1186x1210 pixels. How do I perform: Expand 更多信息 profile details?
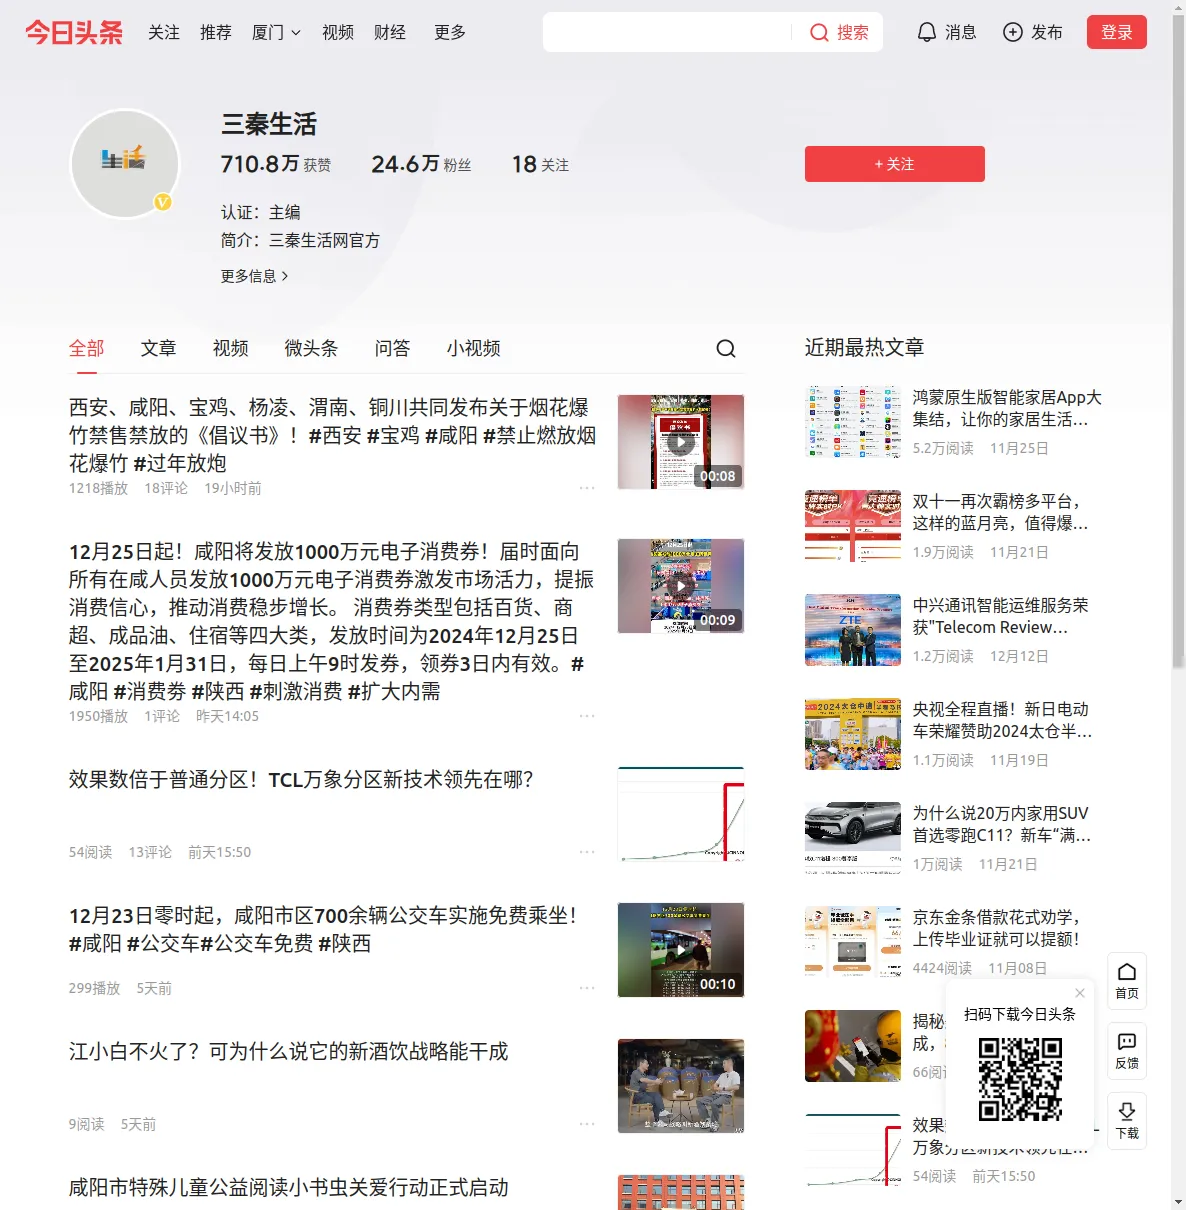pos(255,276)
